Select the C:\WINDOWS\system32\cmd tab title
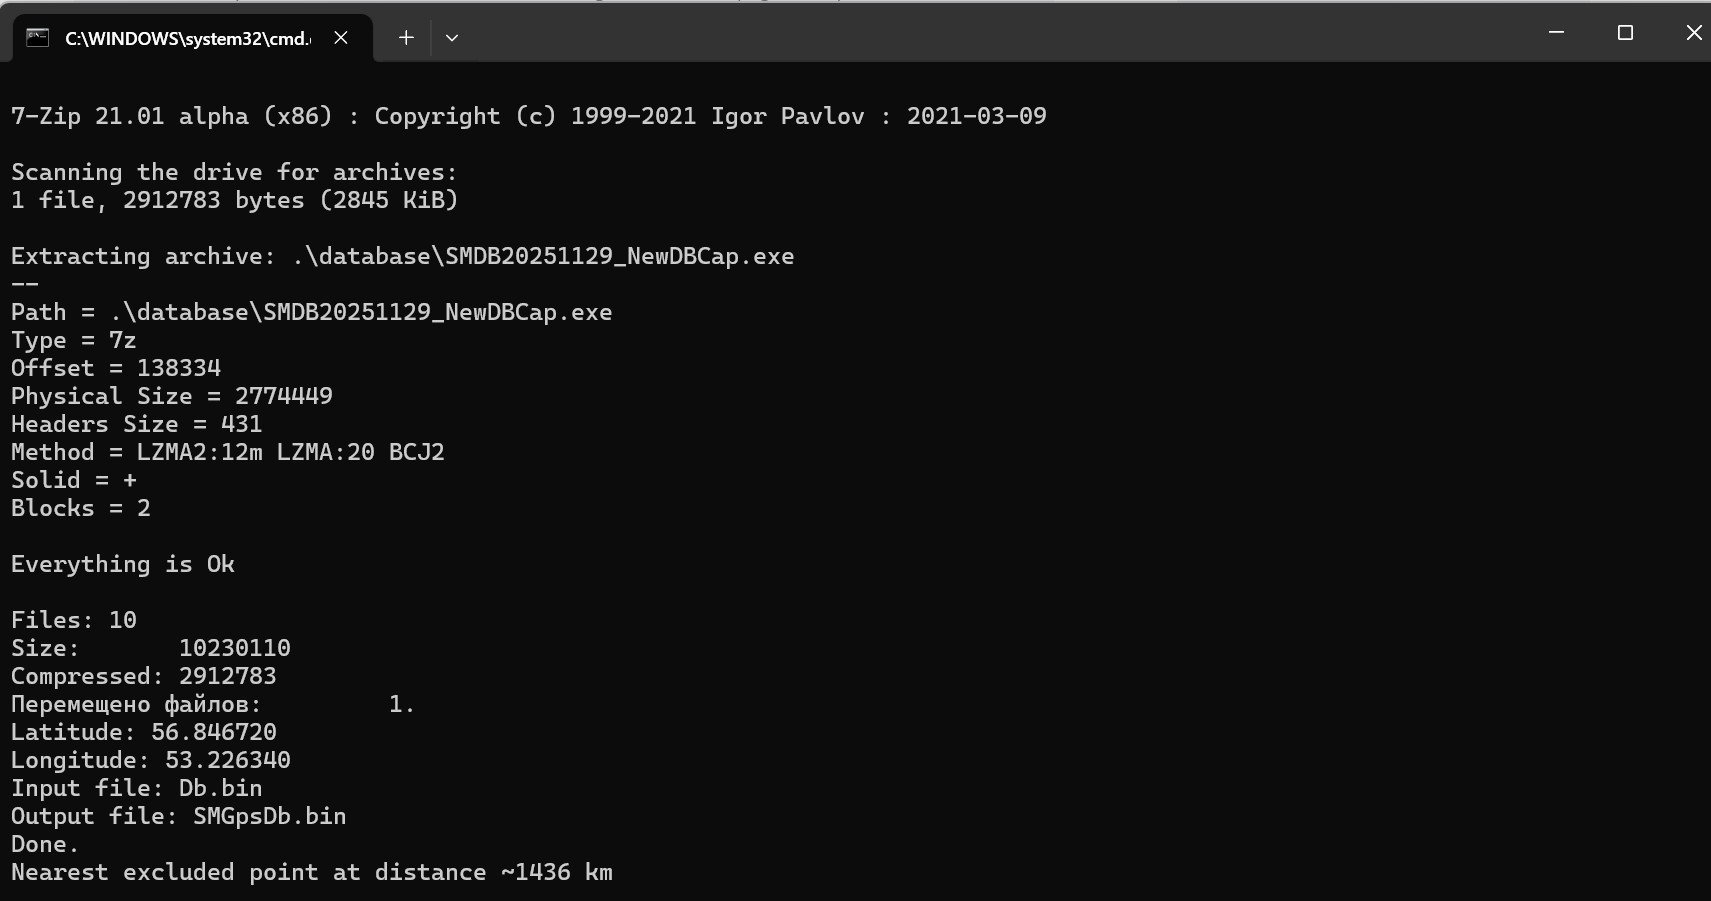The height and width of the screenshot is (901, 1711). tap(187, 38)
